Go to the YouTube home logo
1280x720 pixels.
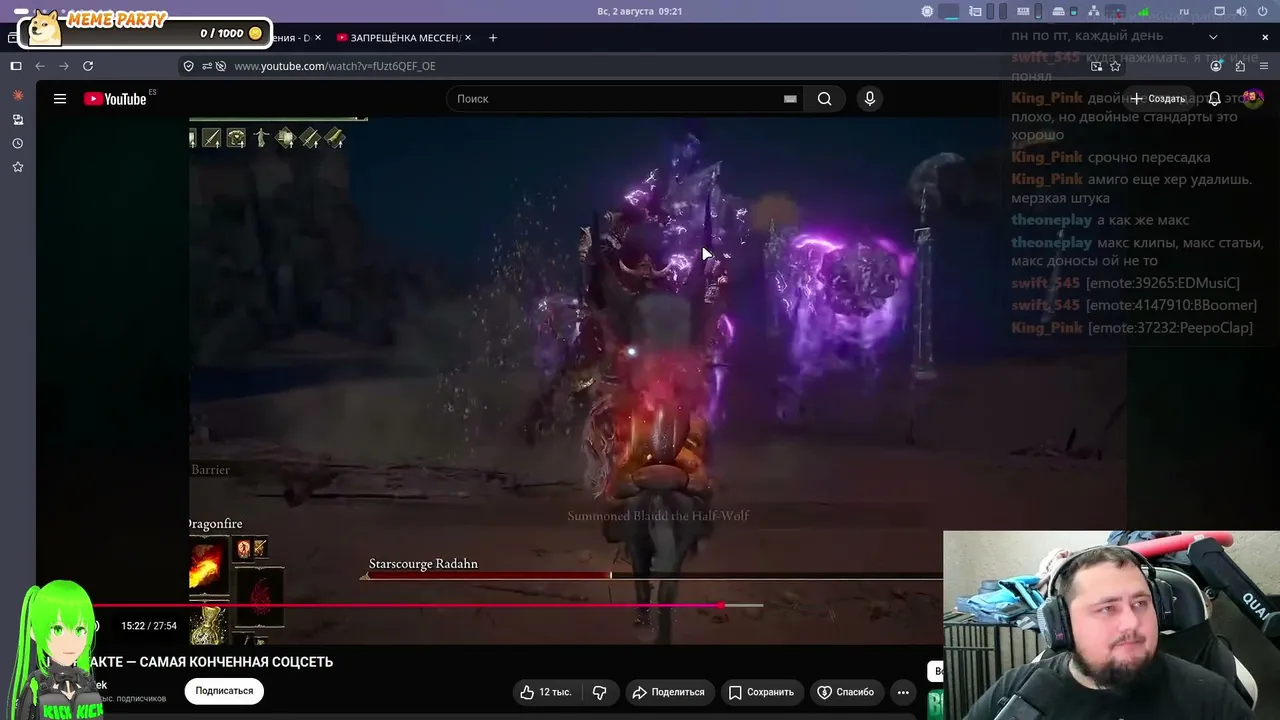click(x=115, y=99)
